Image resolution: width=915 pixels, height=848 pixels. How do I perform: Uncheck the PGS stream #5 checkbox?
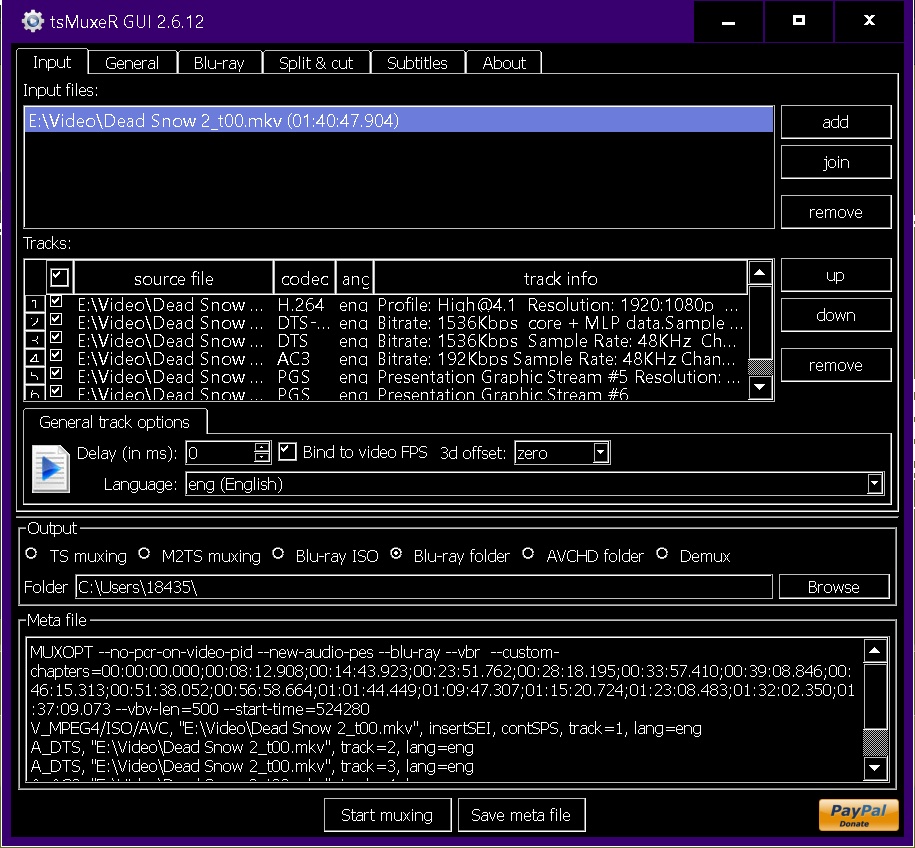pos(56,373)
